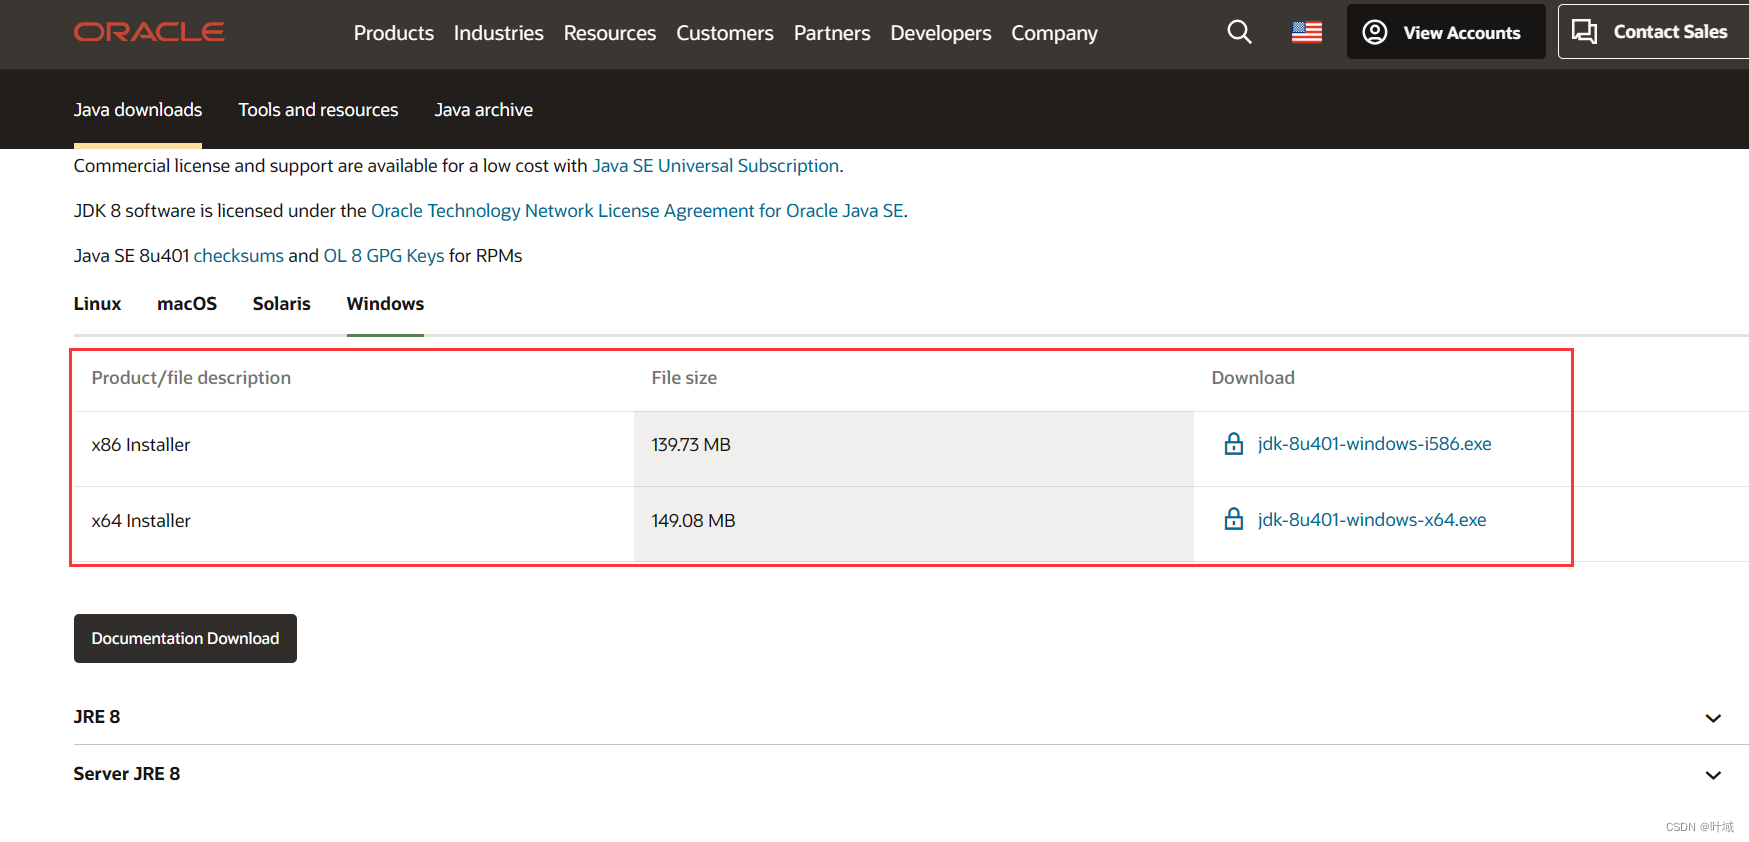Image resolution: width=1749 pixels, height=842 pixels.
Task: Click the Documentation Download button
Action: [185, 638]
